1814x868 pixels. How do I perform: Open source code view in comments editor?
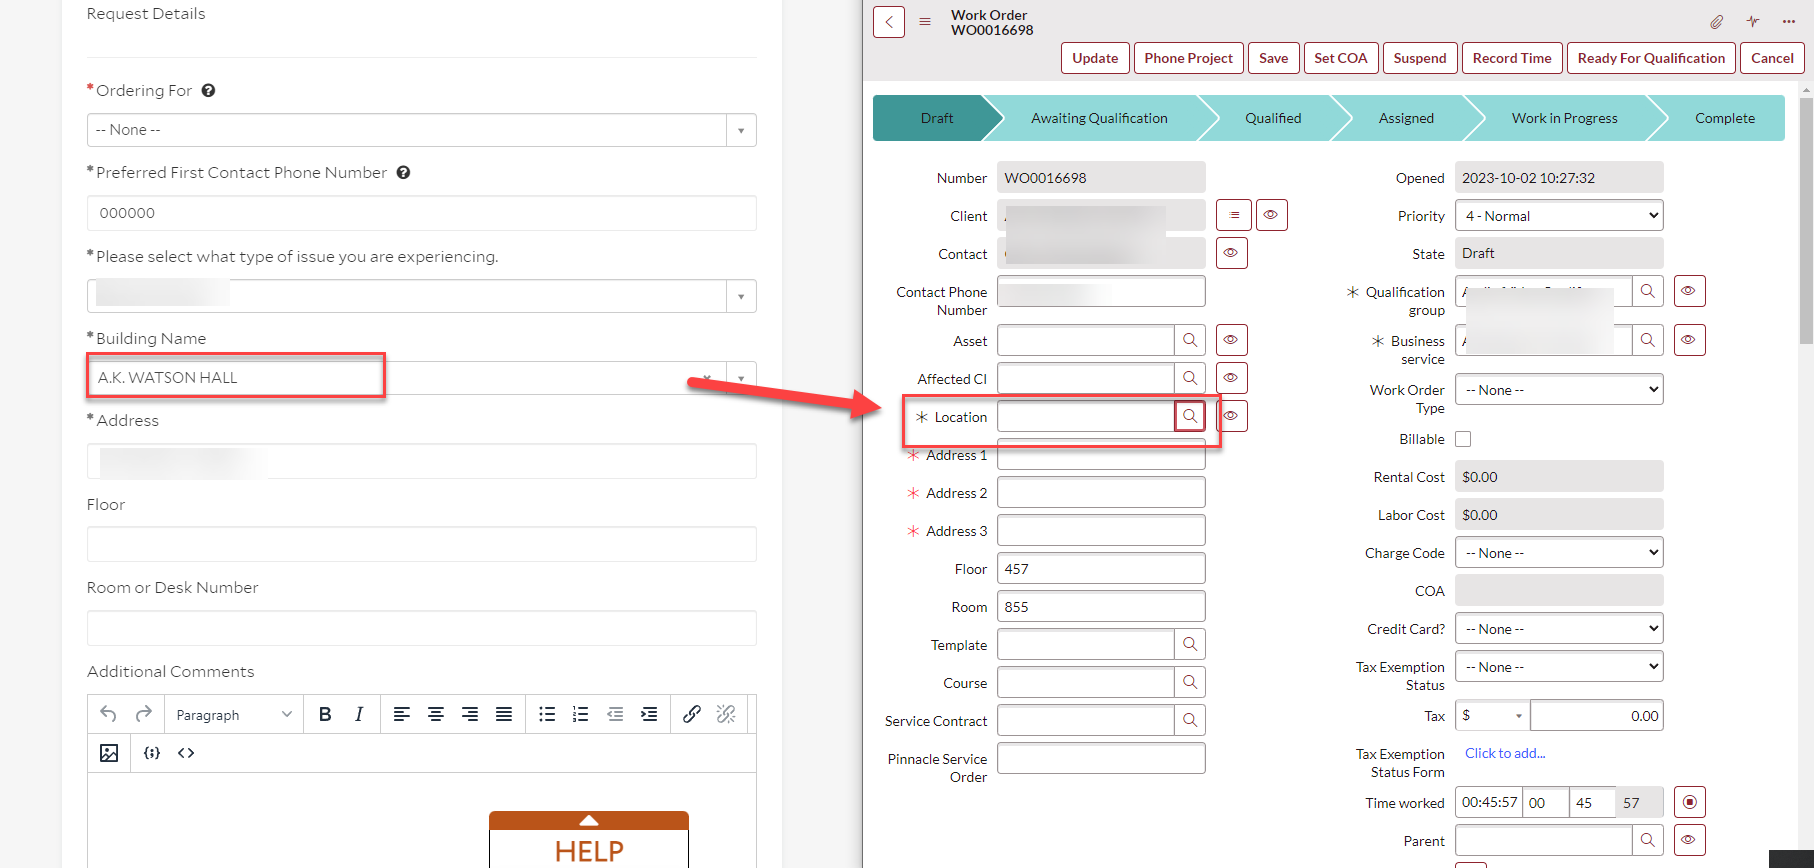186,753
